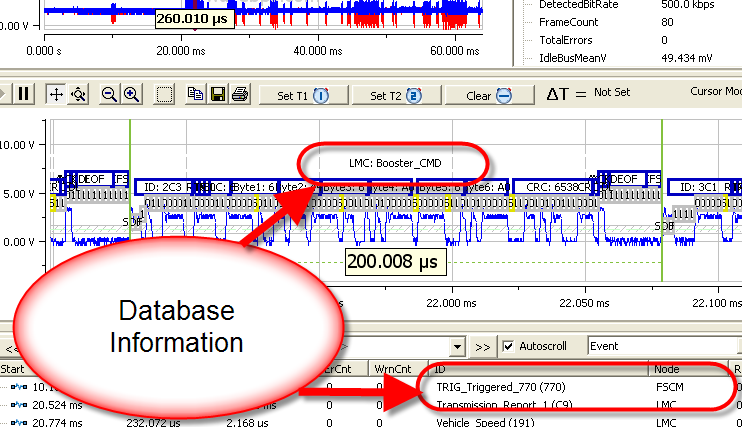Click the zoom out magnifier icon

109,94
